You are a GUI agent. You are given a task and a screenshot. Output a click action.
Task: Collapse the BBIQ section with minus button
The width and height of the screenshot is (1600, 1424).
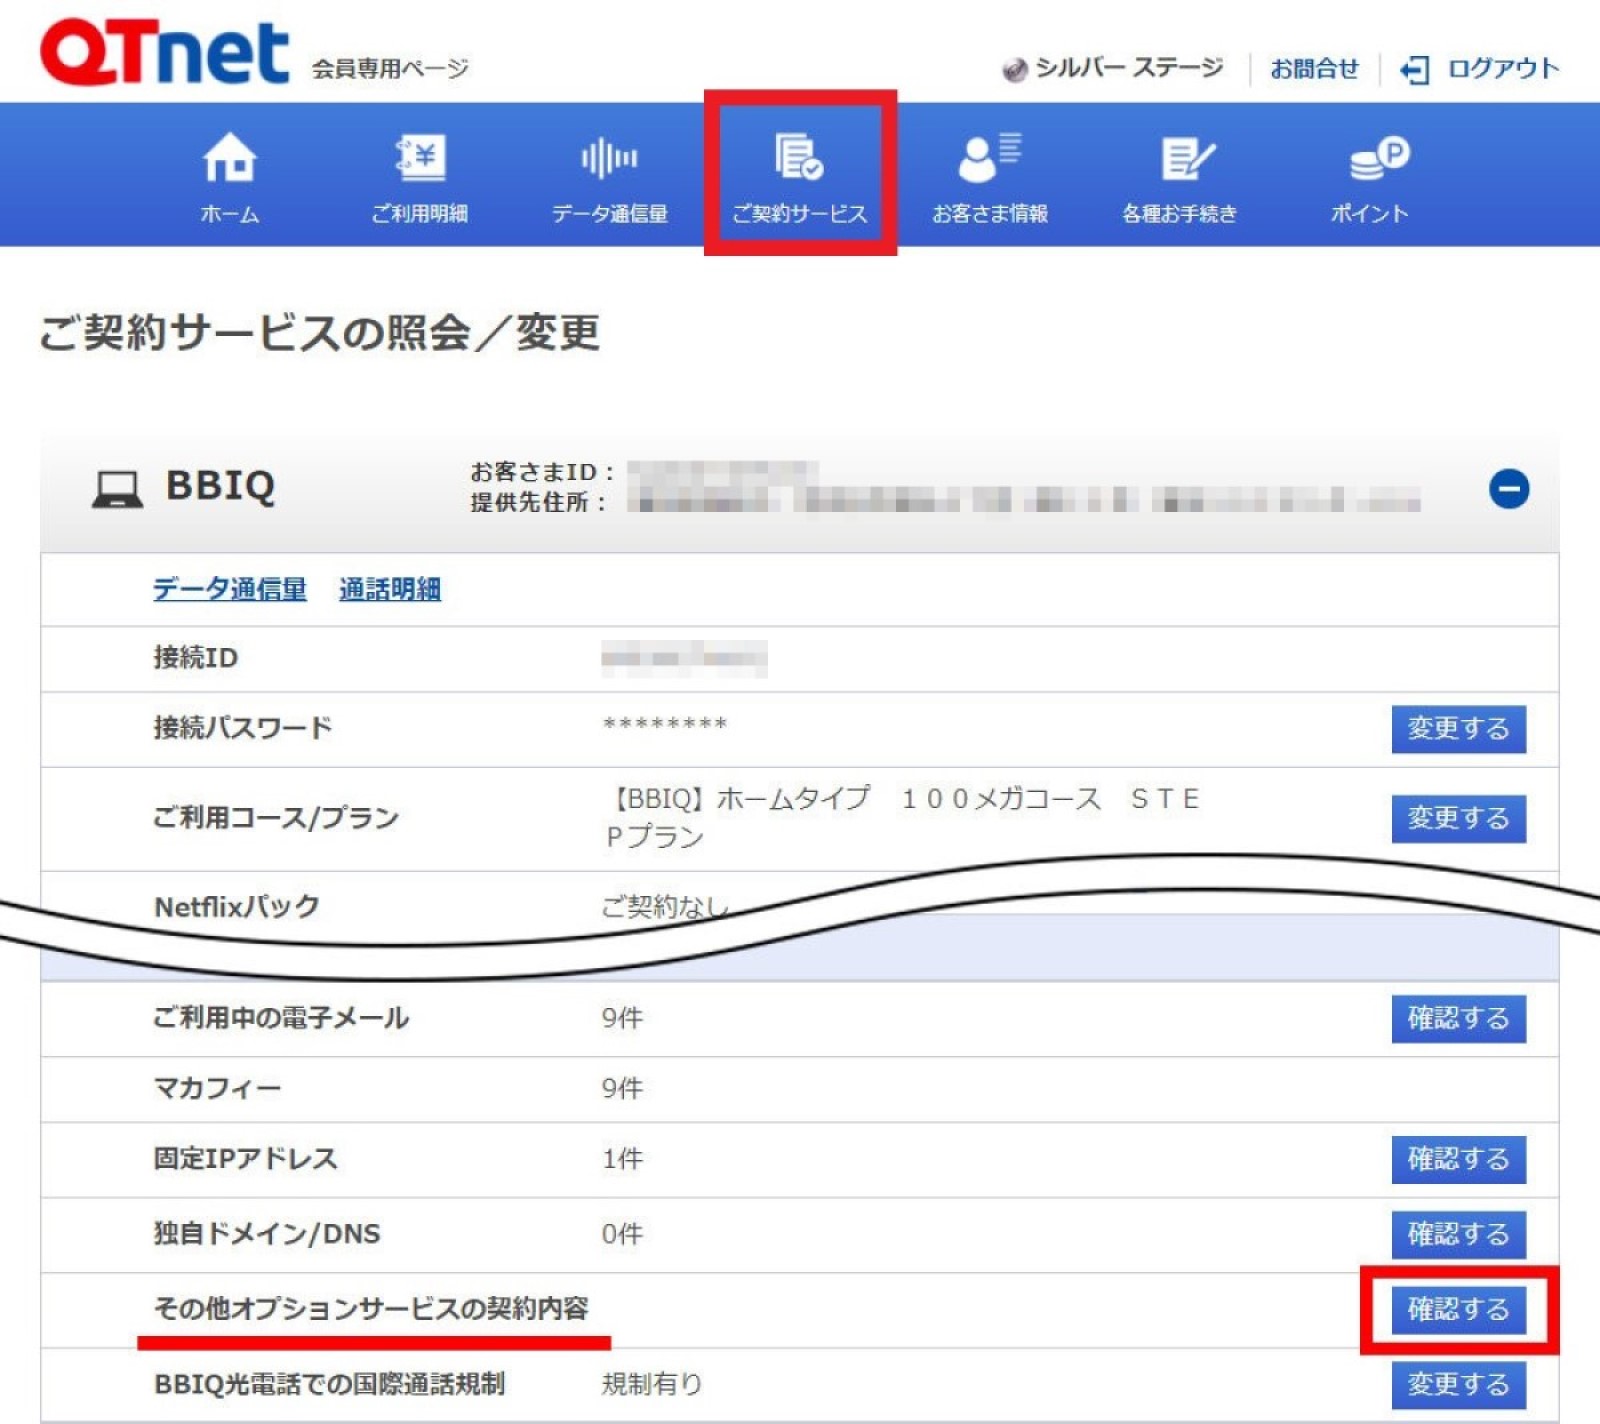(1508, 489)
